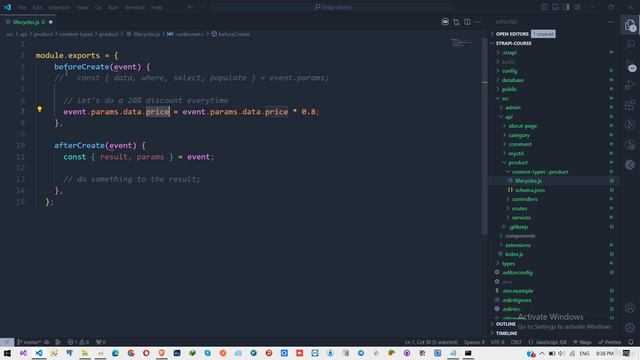Viewport: 640px width, 360px height.
Task: Open index.js in the explorer
Action: click(514, 254)
